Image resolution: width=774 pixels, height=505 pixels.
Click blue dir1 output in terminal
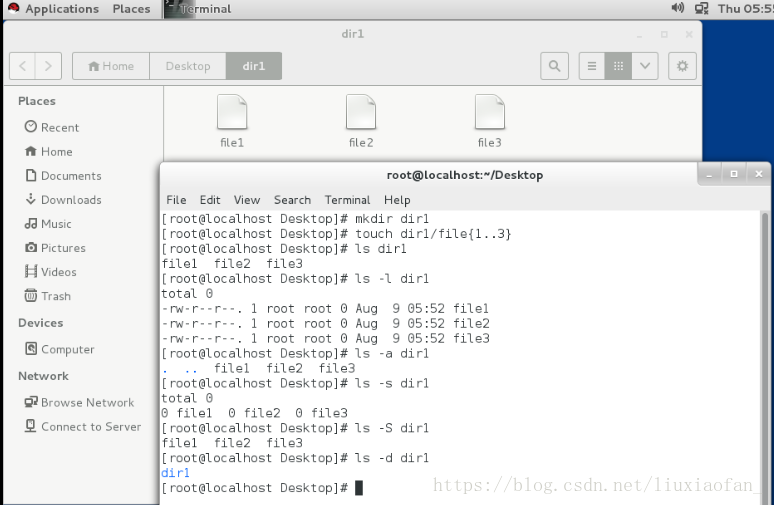[x=175, y=473]
